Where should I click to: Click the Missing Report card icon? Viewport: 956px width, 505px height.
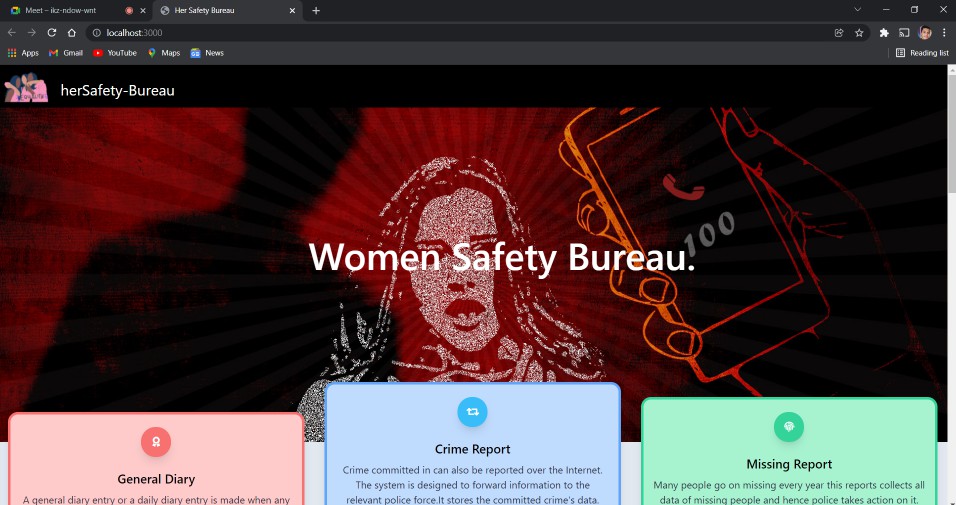(x=788, y=427)
